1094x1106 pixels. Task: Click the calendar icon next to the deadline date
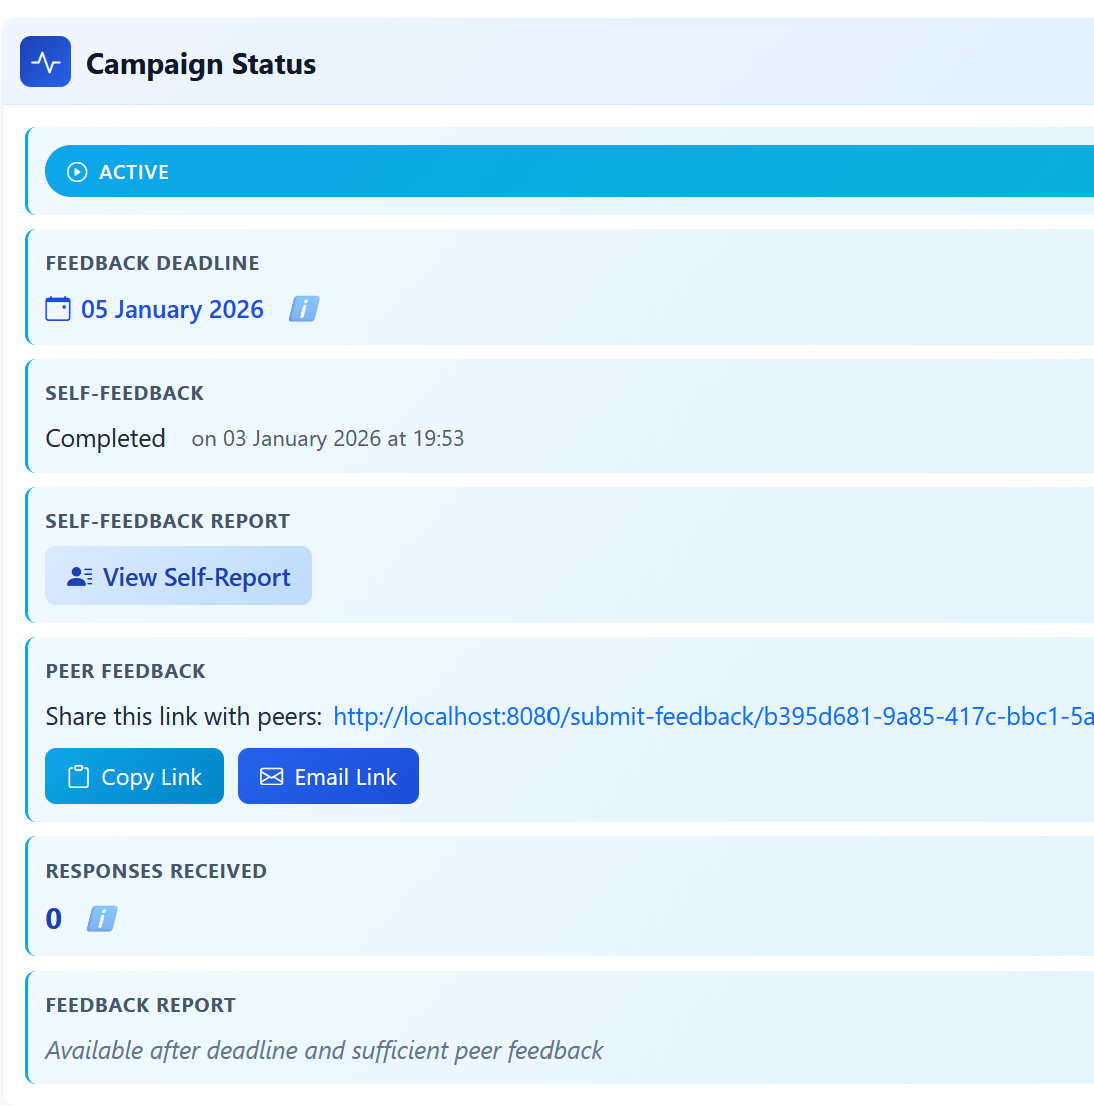(x=57, y=309)
